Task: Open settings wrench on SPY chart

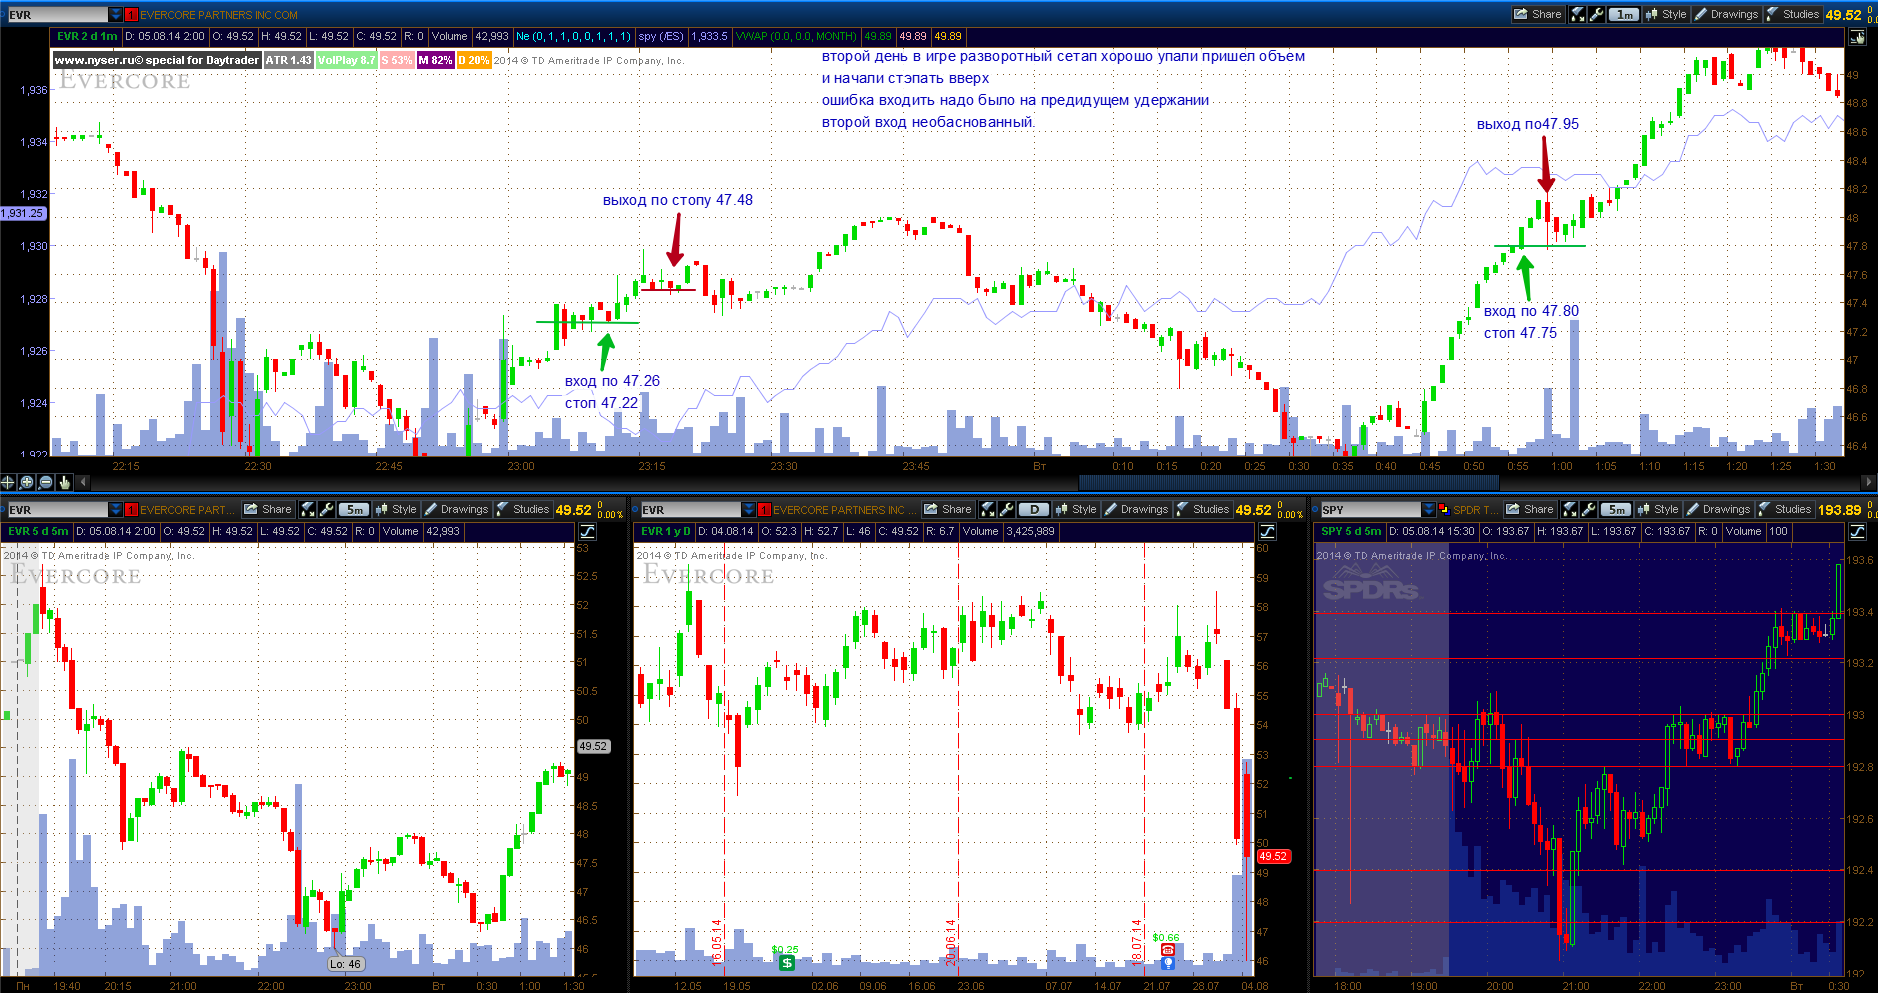Action: pos(1588,509)
